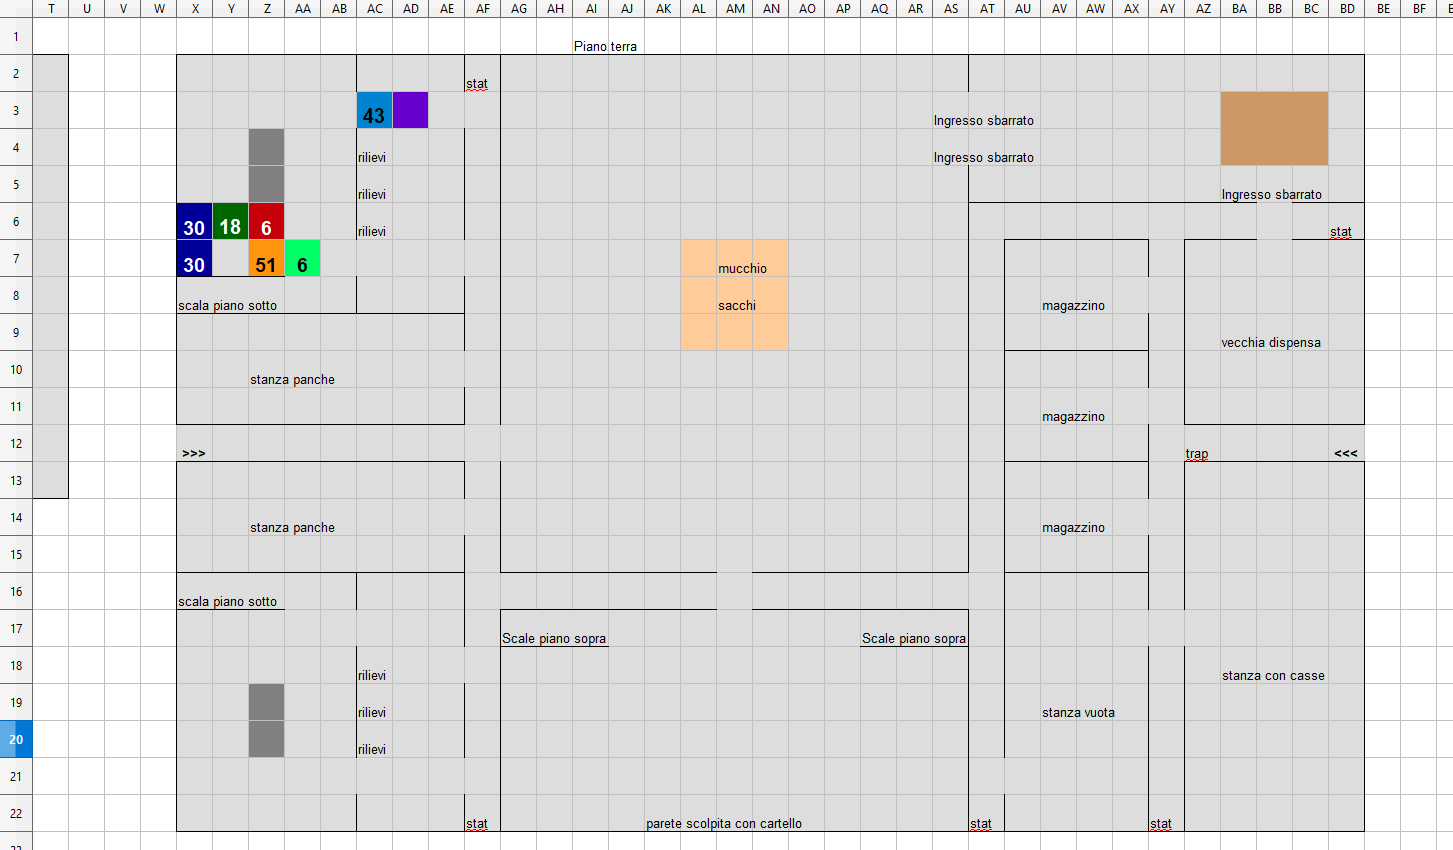
Task: Select entire column AM via its header
Action: point(735,9)
